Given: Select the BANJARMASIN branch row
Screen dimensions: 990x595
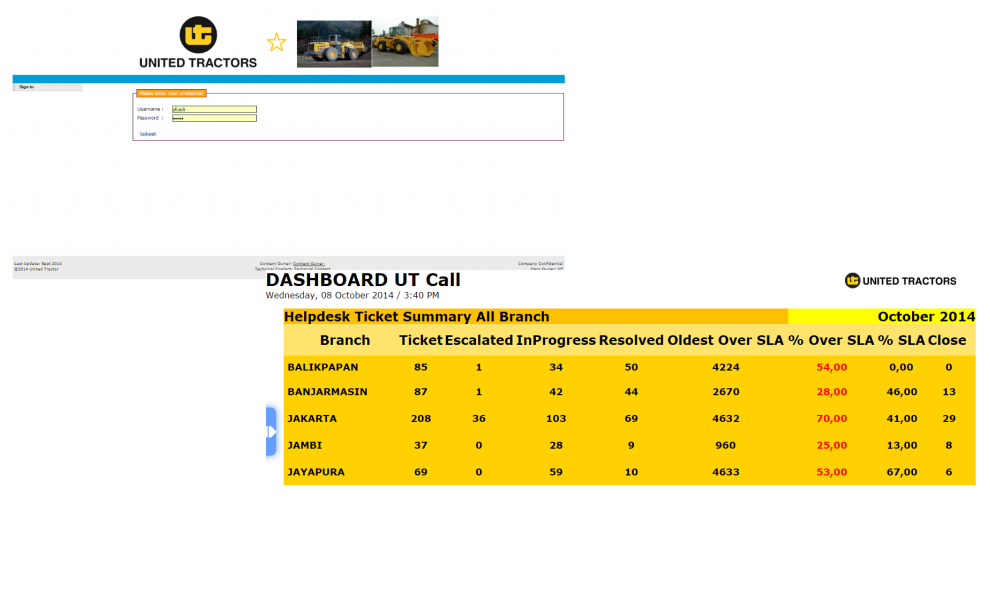Looking at the screenshot, I should (x=629, y=392).
